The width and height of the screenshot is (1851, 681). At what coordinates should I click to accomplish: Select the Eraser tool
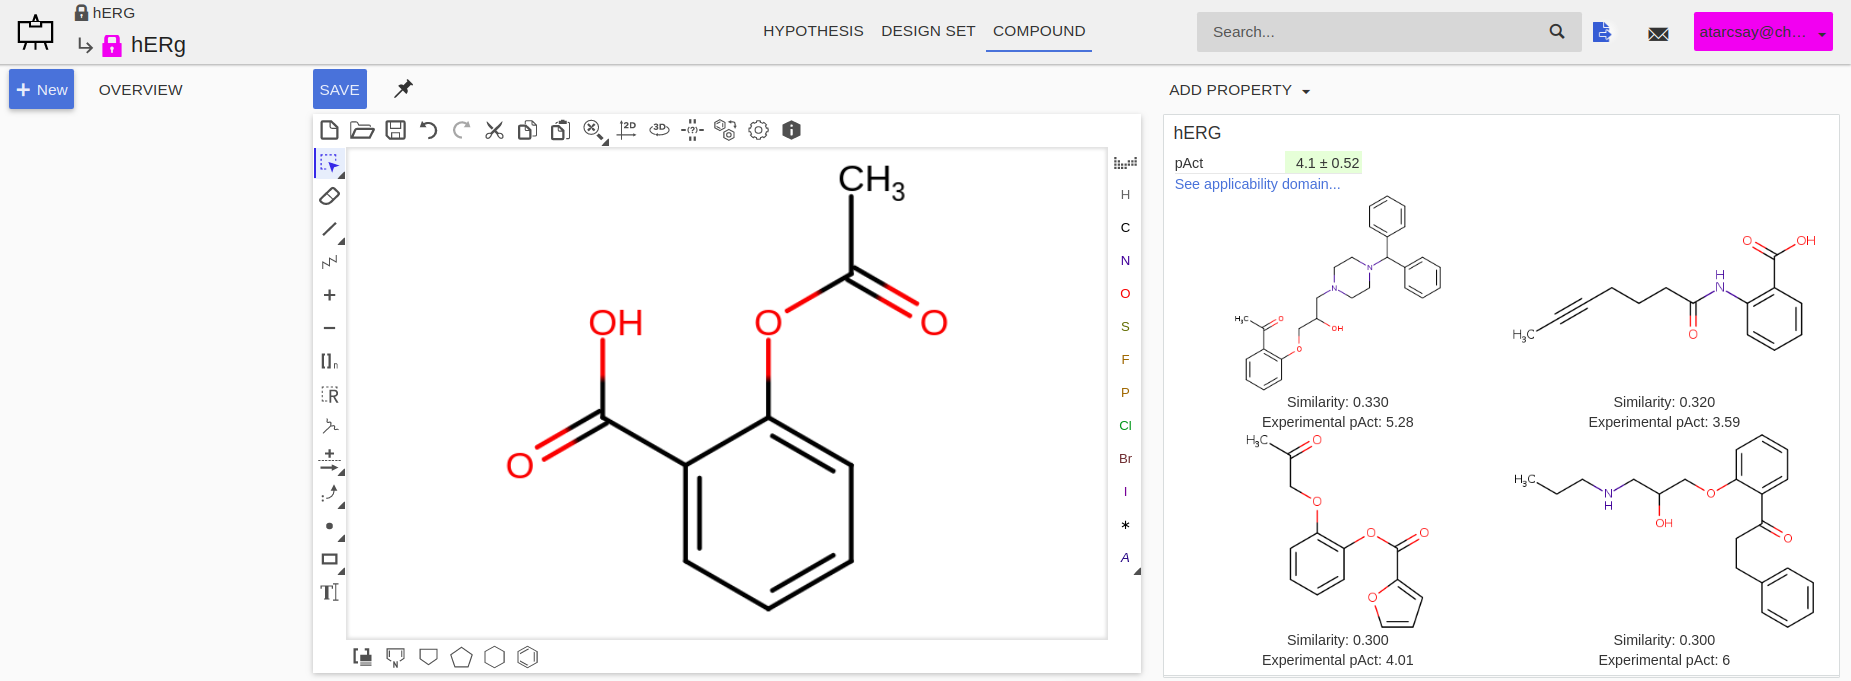(x=329, y=196)
